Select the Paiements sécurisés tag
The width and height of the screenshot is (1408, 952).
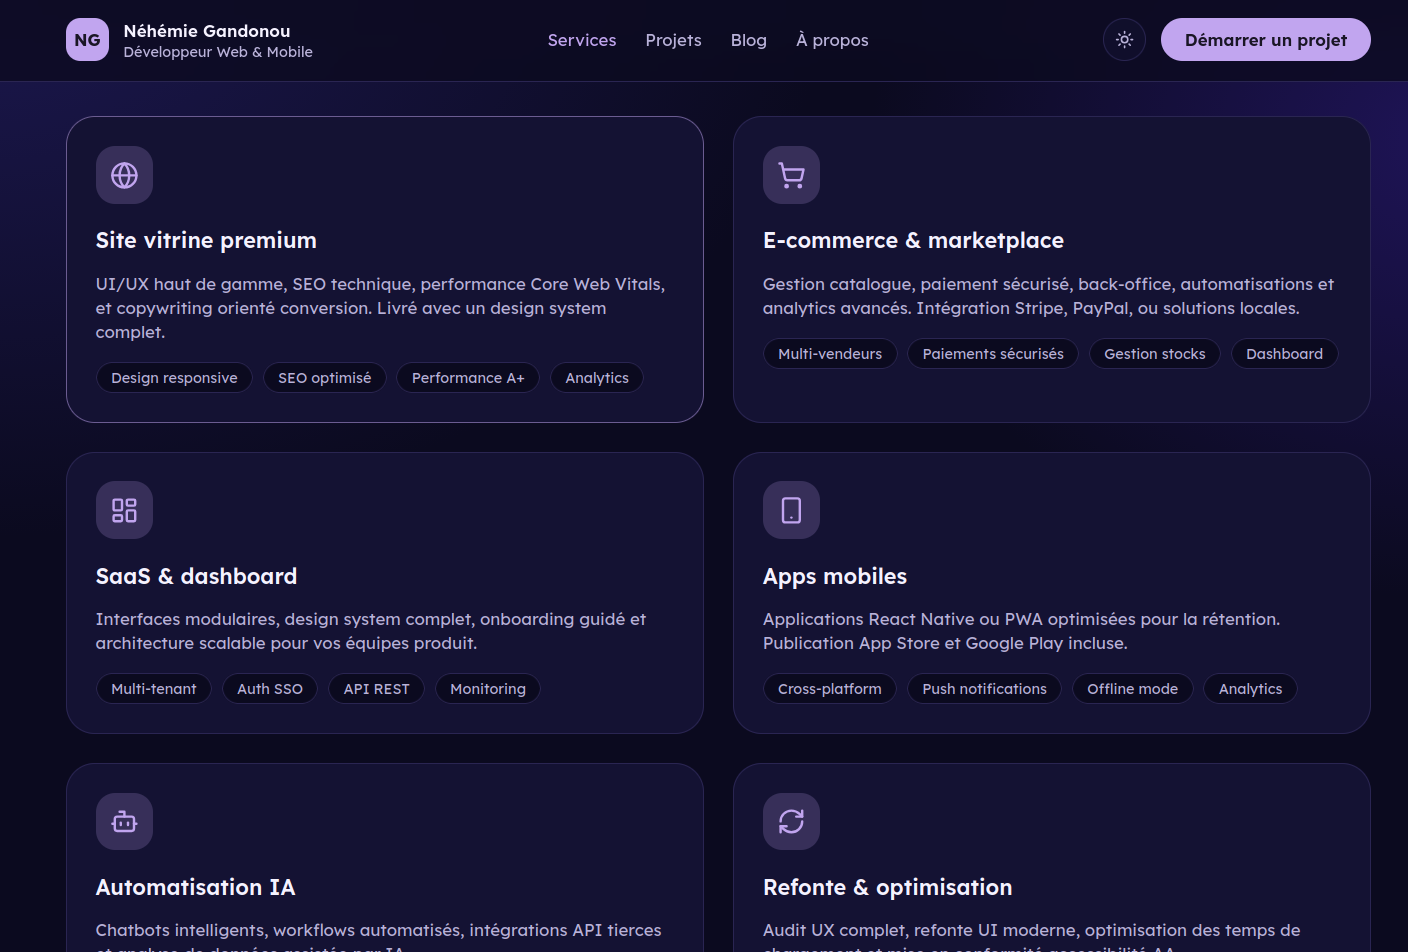pyautogui.click(x=992, y=354)
